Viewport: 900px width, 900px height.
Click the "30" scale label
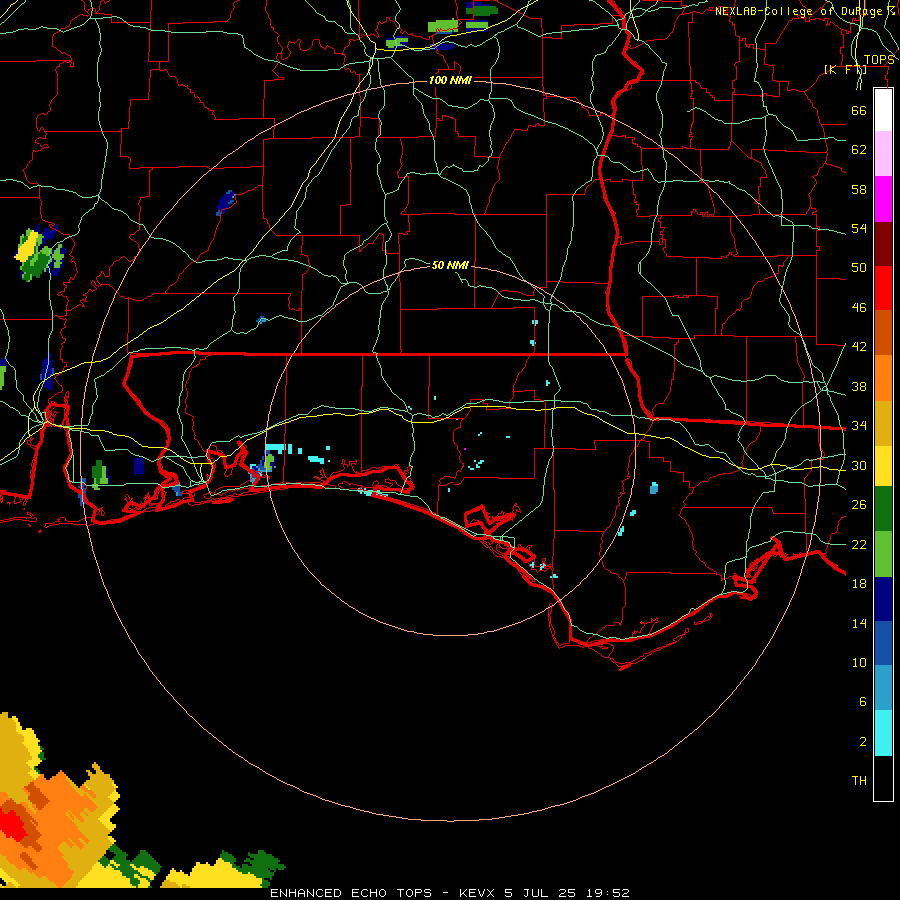tap(859, 465)
